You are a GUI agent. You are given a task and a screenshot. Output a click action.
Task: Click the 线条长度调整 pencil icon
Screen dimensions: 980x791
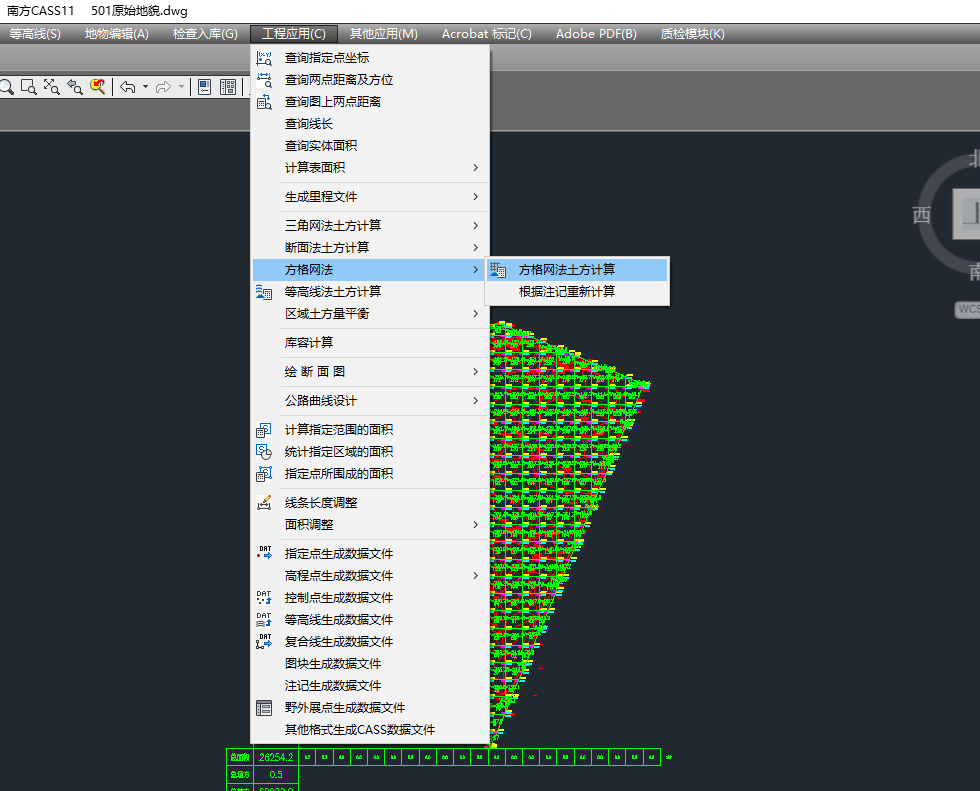(x=264, y=503)
